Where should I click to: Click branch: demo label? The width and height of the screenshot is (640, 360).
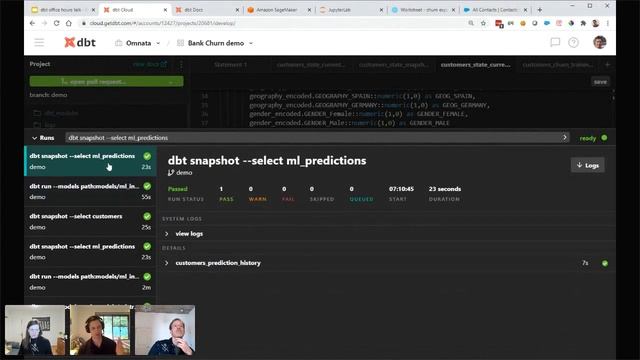(48, 95)
